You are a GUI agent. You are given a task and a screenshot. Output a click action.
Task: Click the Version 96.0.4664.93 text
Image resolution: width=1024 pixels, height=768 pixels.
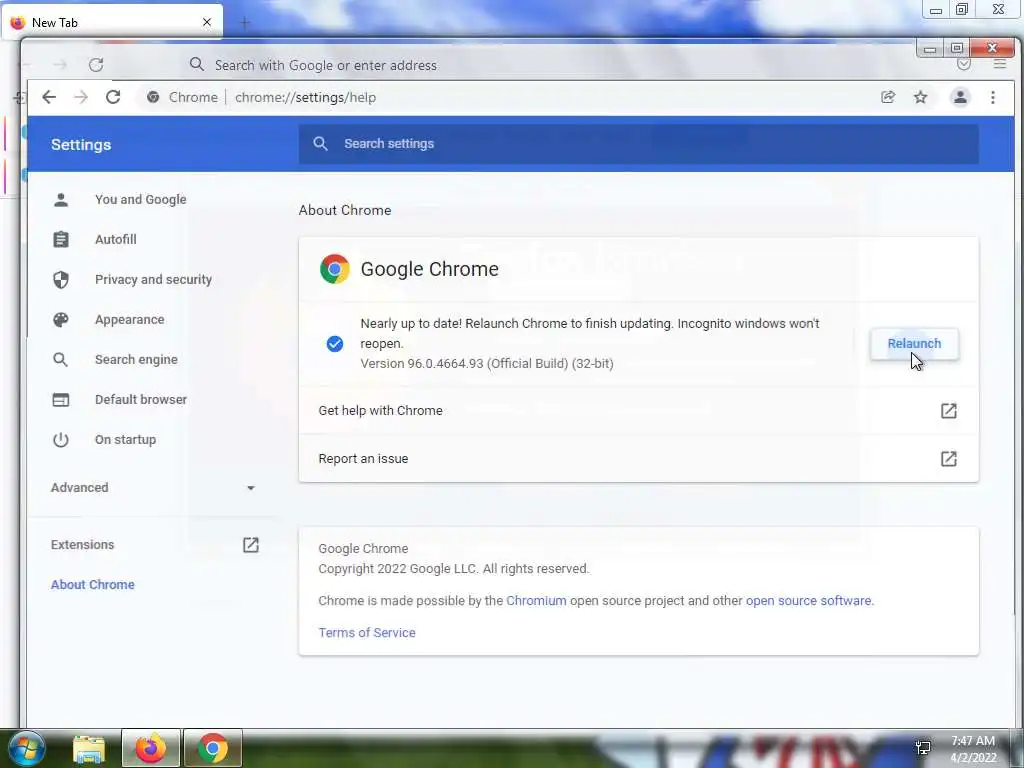(x=487, y=363)
